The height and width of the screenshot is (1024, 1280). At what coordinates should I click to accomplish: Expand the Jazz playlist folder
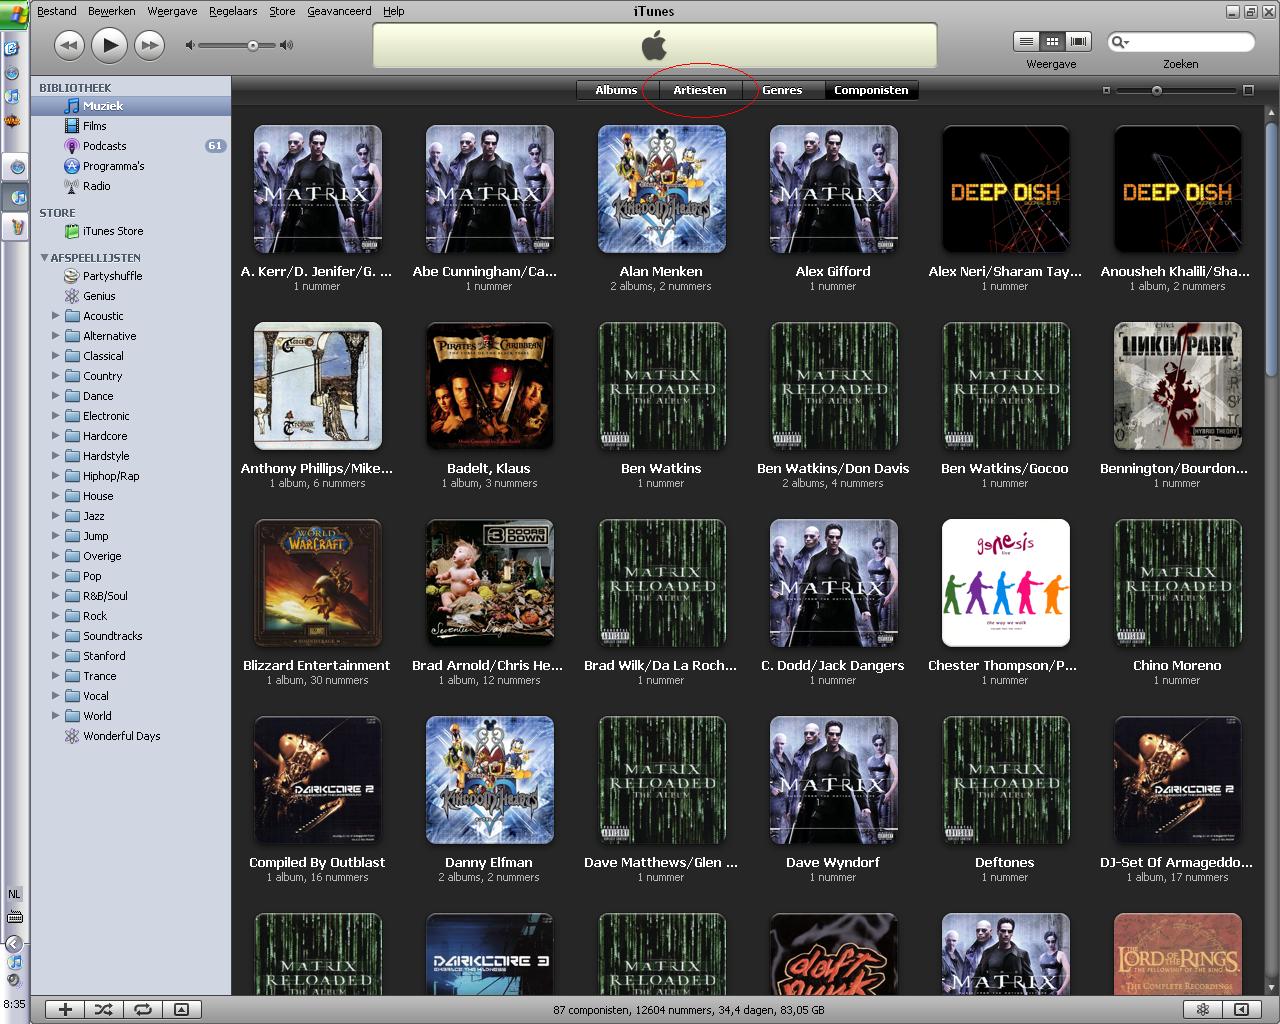56,516
